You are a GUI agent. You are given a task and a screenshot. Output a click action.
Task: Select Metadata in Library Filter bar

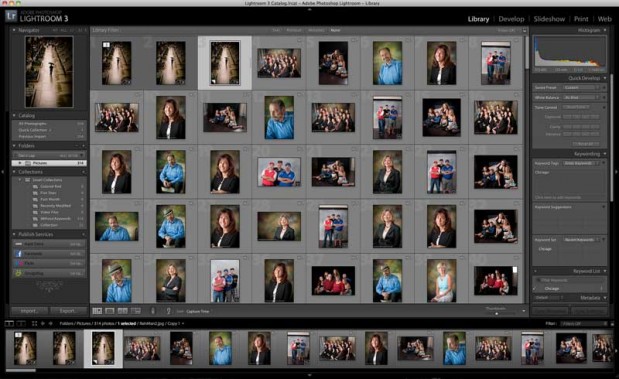[316, 30]
